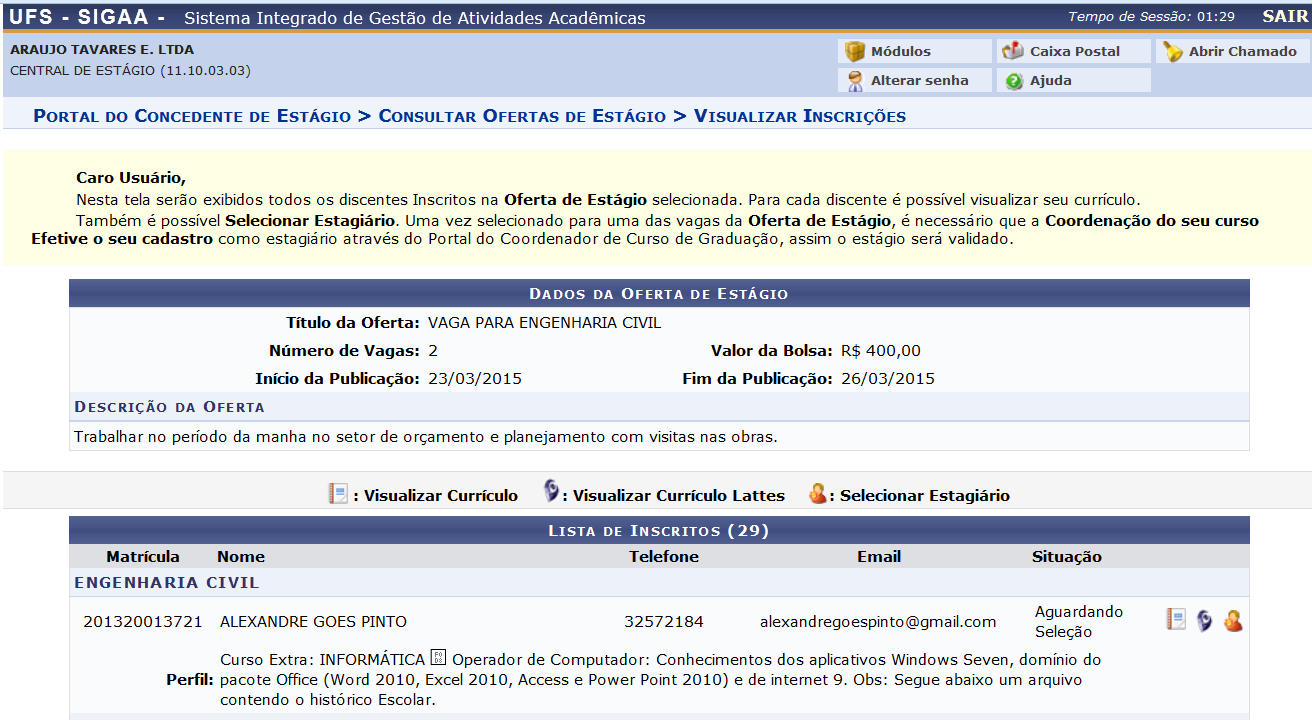Click start date 23/03/2015
This screenshot has height=720, width=1312.
[x=474, y=379]
